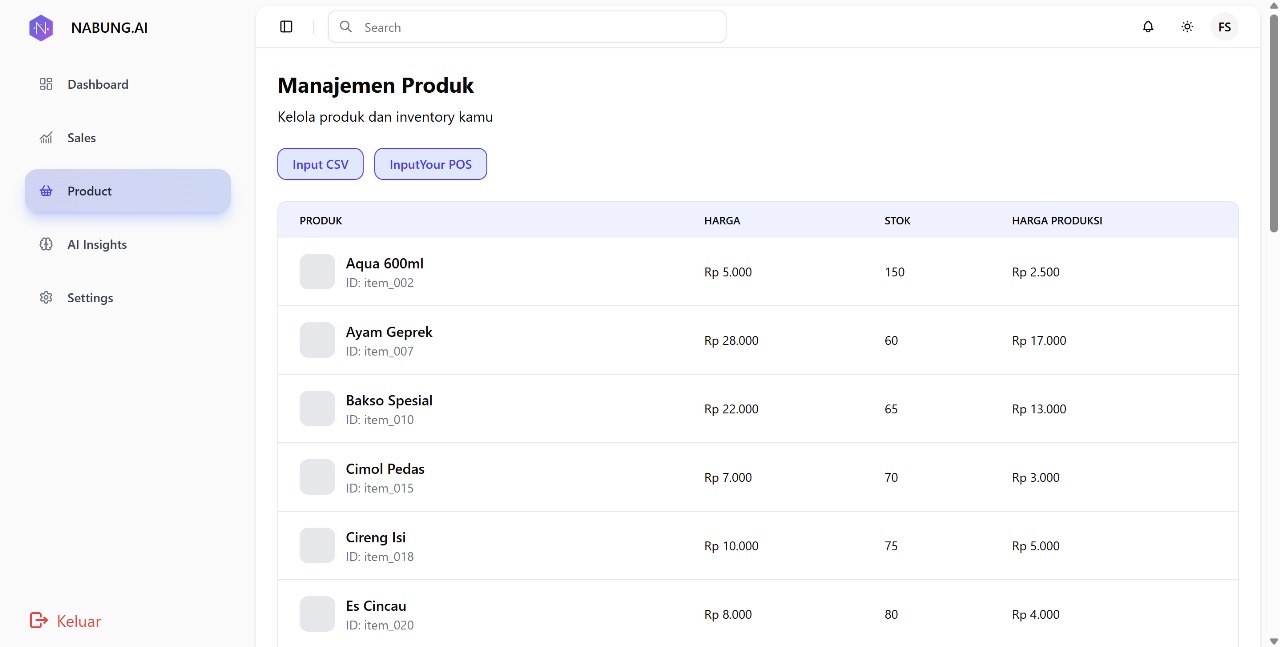Click the Dashboard grid icon
The image size is (1280, 647).
(x=46, y=84)
